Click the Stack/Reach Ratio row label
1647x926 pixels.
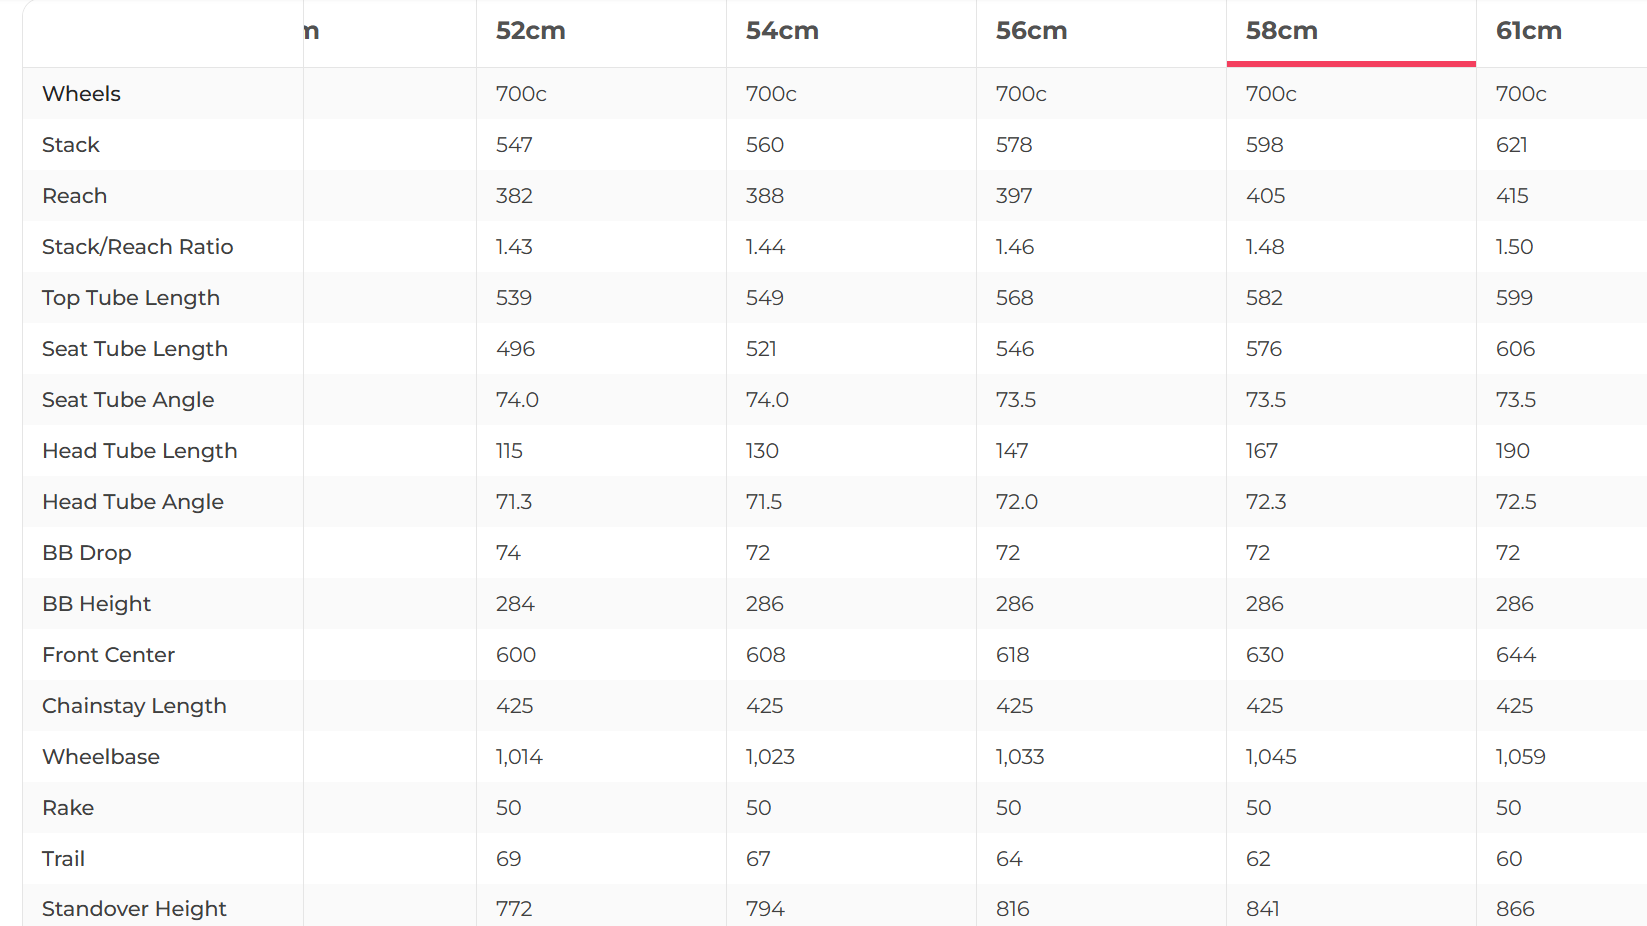tap(137, 247)
